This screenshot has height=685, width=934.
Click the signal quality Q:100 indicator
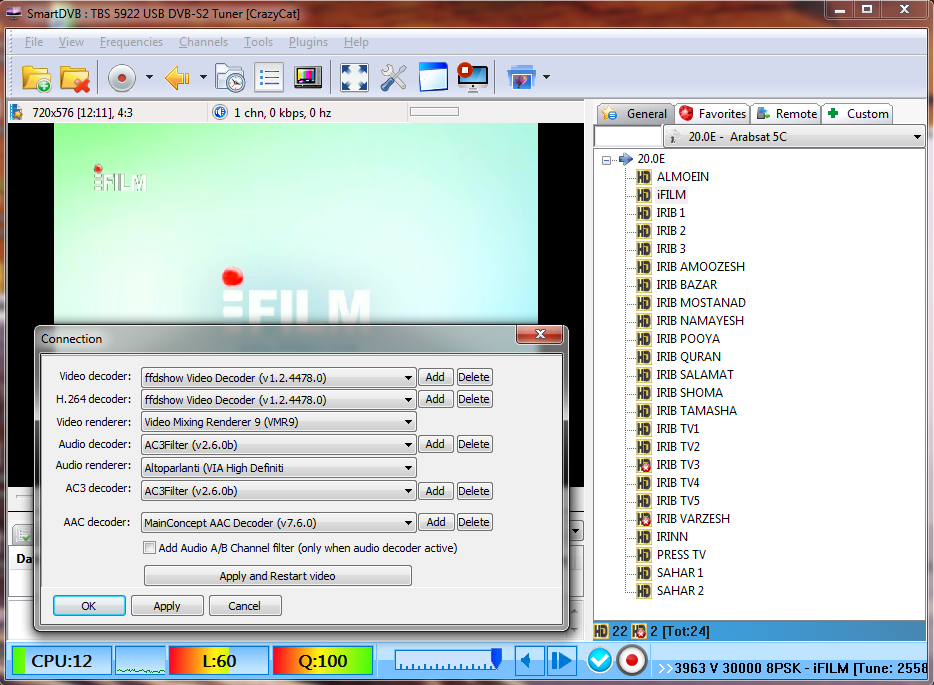[323, 661]
